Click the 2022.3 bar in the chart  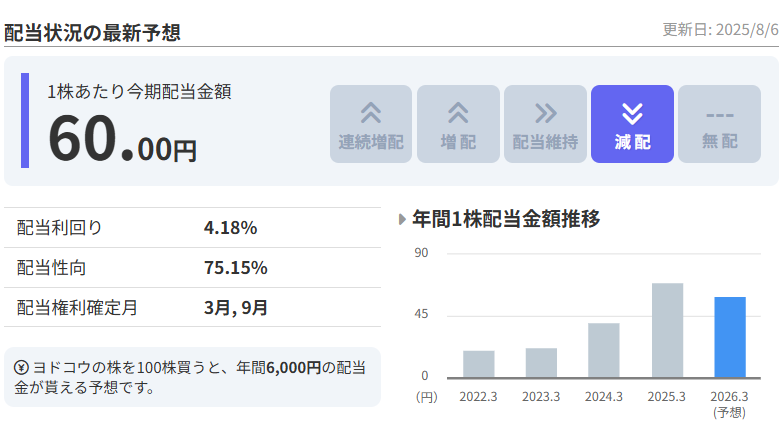pyautogui.click(x=478, y=364)
